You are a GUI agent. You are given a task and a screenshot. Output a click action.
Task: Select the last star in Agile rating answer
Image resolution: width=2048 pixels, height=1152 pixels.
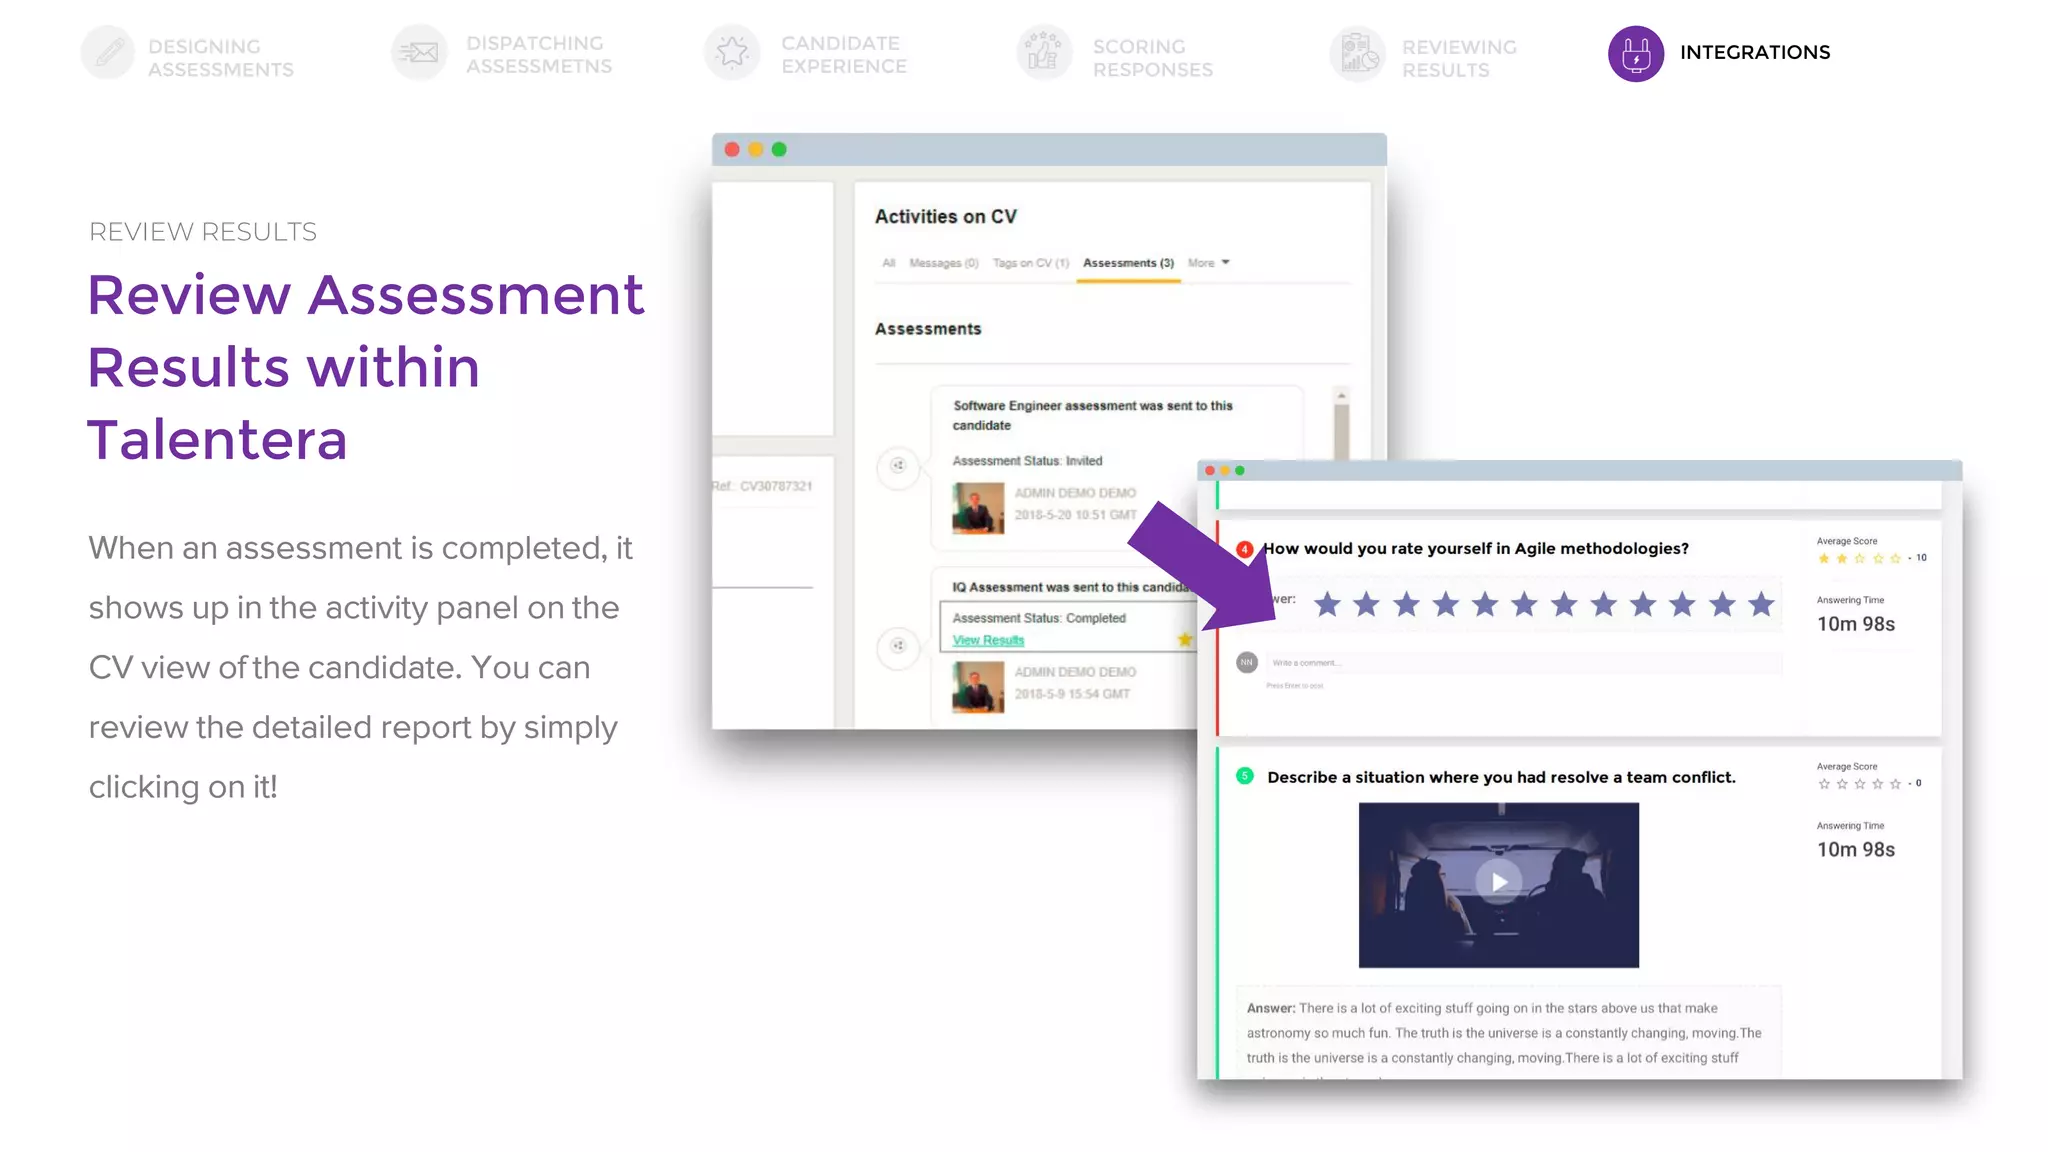(x=1761, y=604)
